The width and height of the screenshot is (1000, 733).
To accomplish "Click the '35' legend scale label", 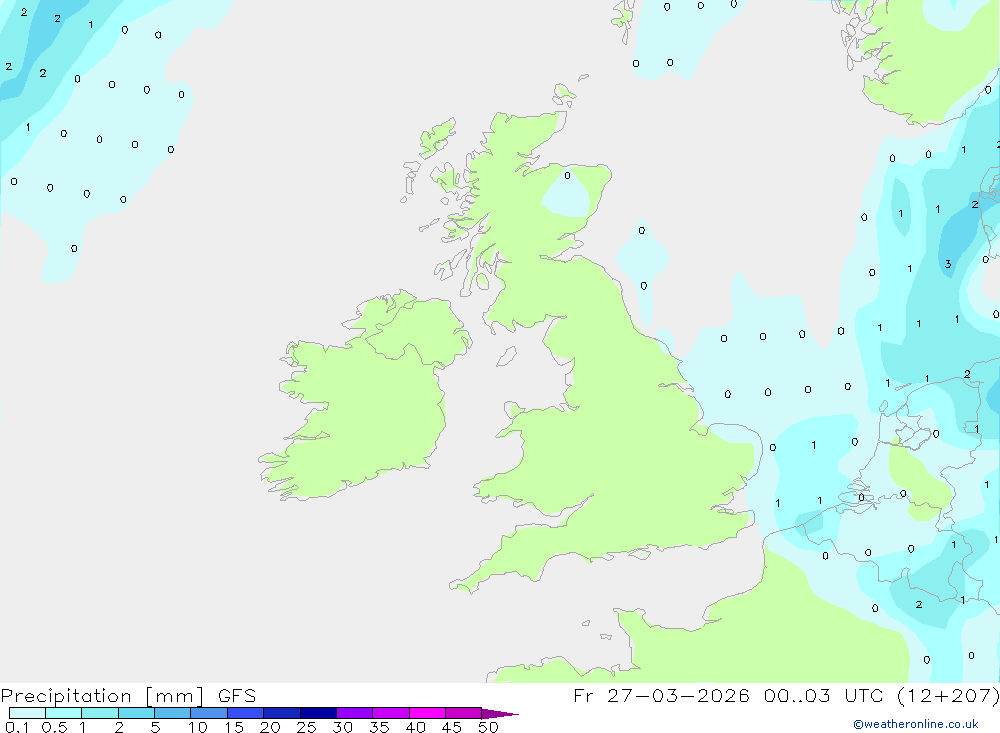I will [x=379, y=727].
